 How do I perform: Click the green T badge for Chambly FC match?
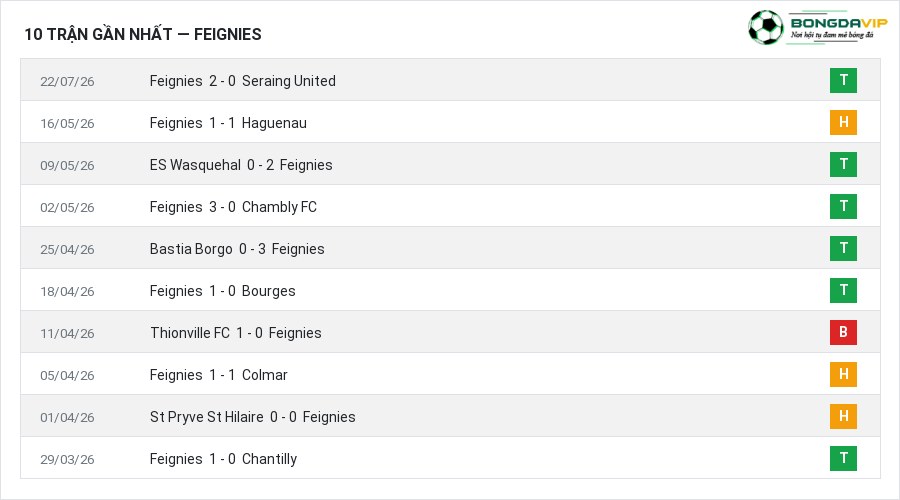pyautogui.click(x=843, y=206)
